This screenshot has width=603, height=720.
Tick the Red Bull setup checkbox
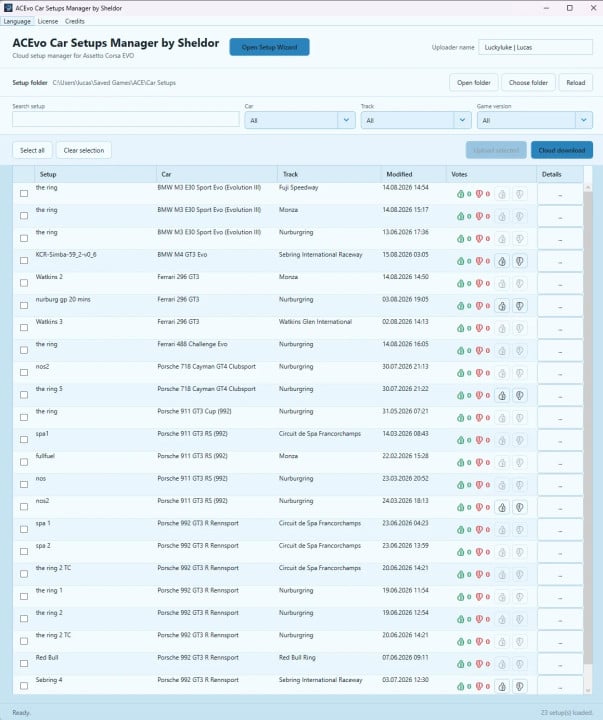[x=24, y=664]
